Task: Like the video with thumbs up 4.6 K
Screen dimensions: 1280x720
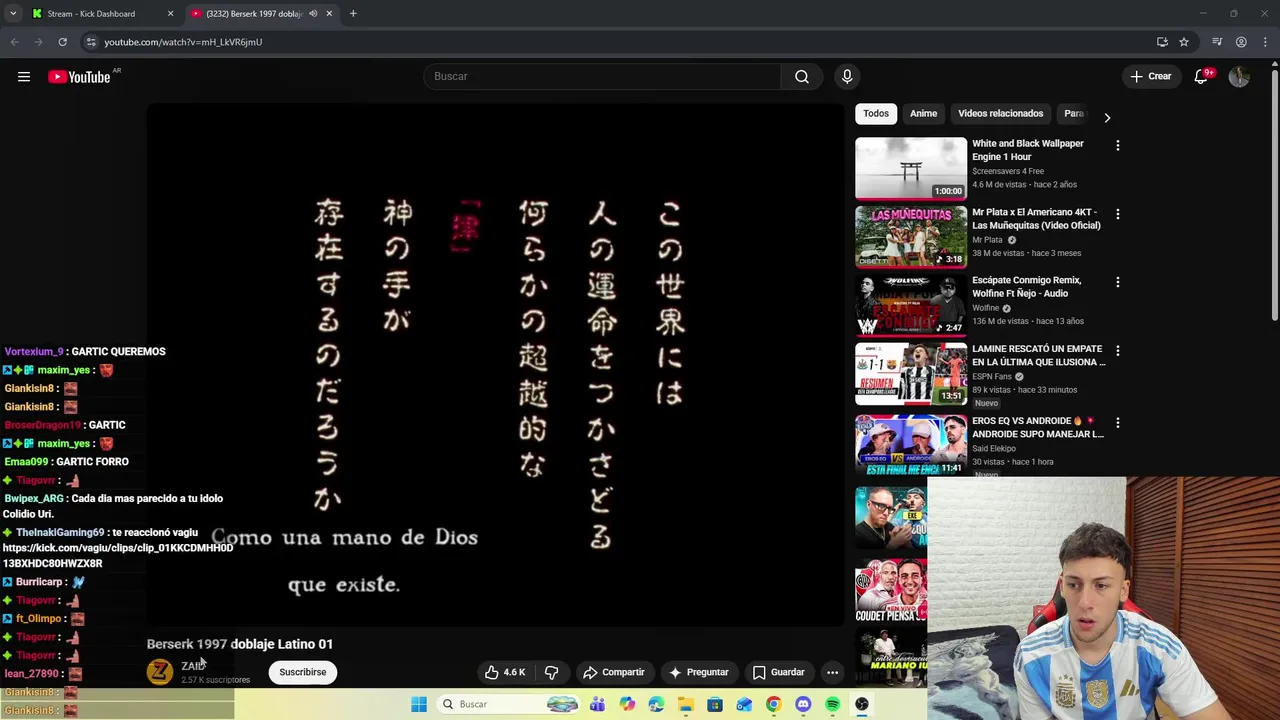Action: [x=505, y=672]
